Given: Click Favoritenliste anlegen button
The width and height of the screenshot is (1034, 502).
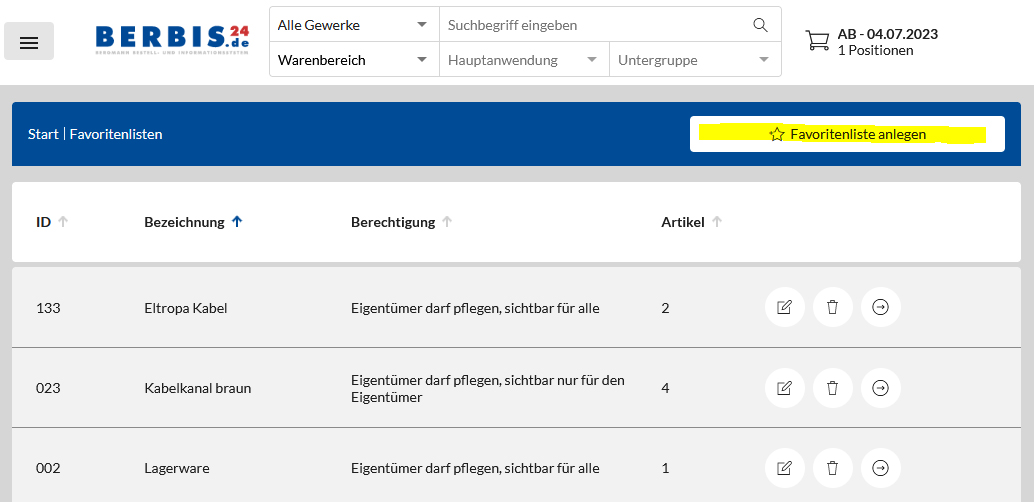Looking at the screenshot, I should (x=847, y=135).
